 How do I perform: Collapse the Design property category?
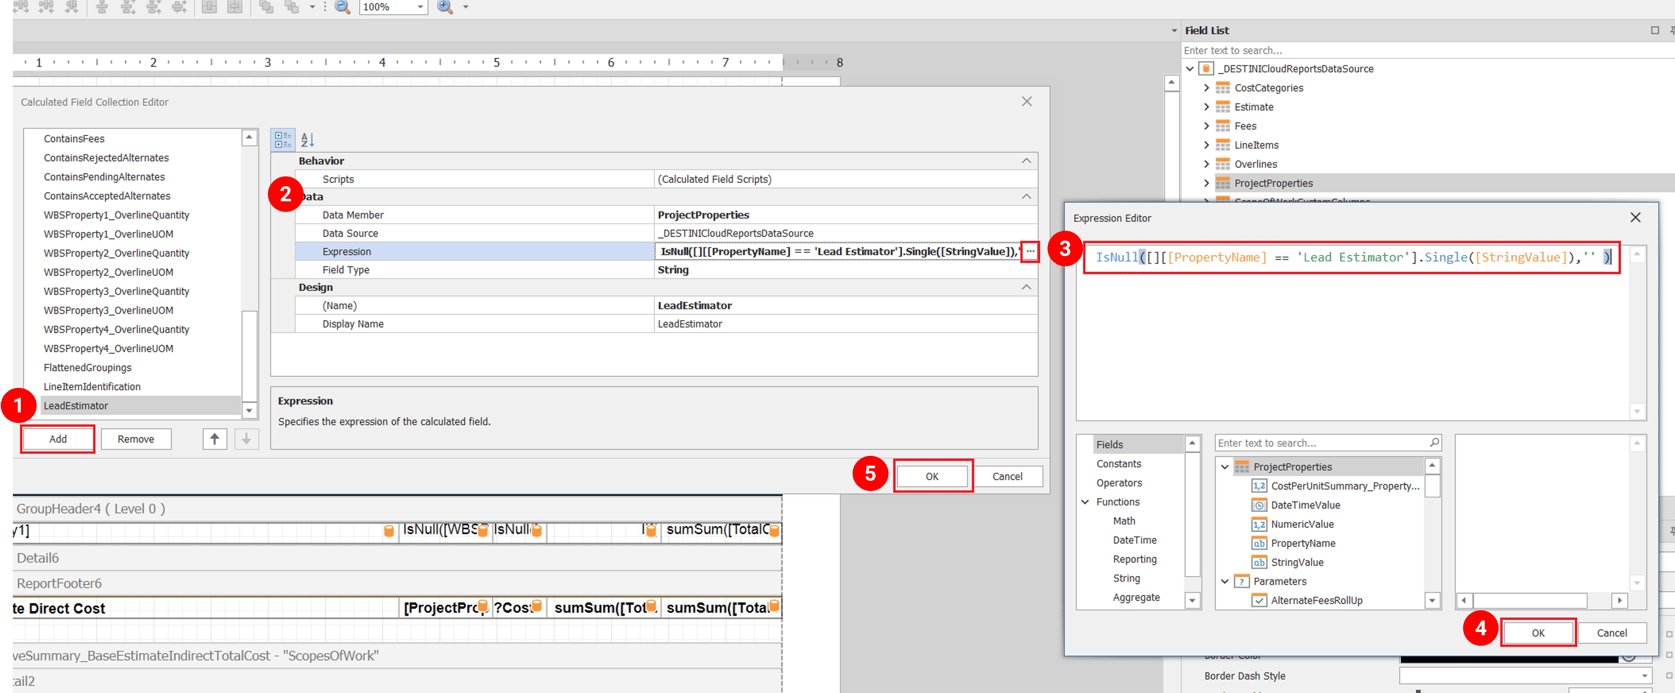pos(1026,287)
